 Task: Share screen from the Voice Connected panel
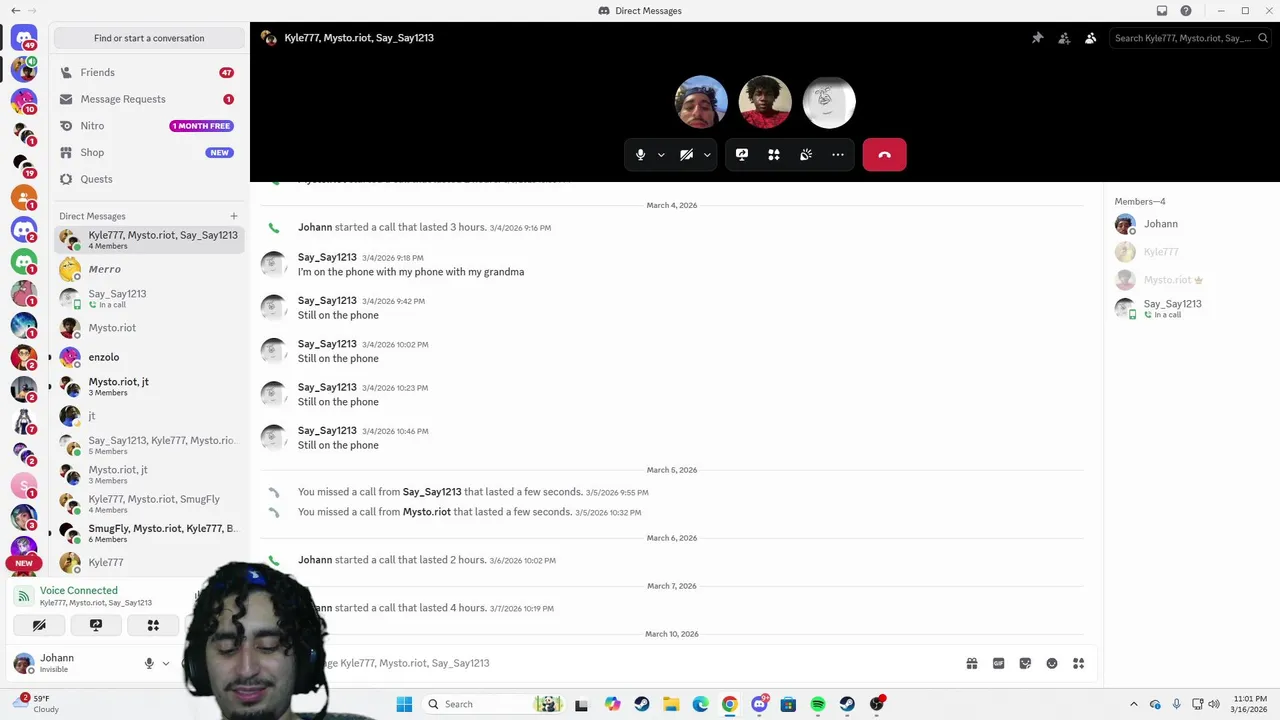tap(96, 625)
